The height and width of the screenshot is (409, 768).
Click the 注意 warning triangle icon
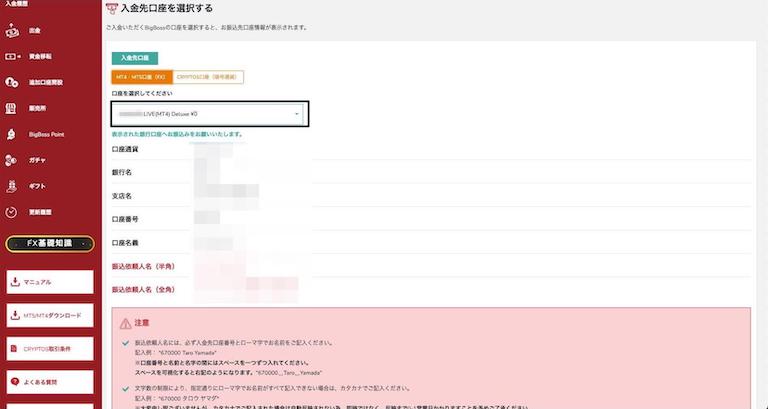(125, 323)
